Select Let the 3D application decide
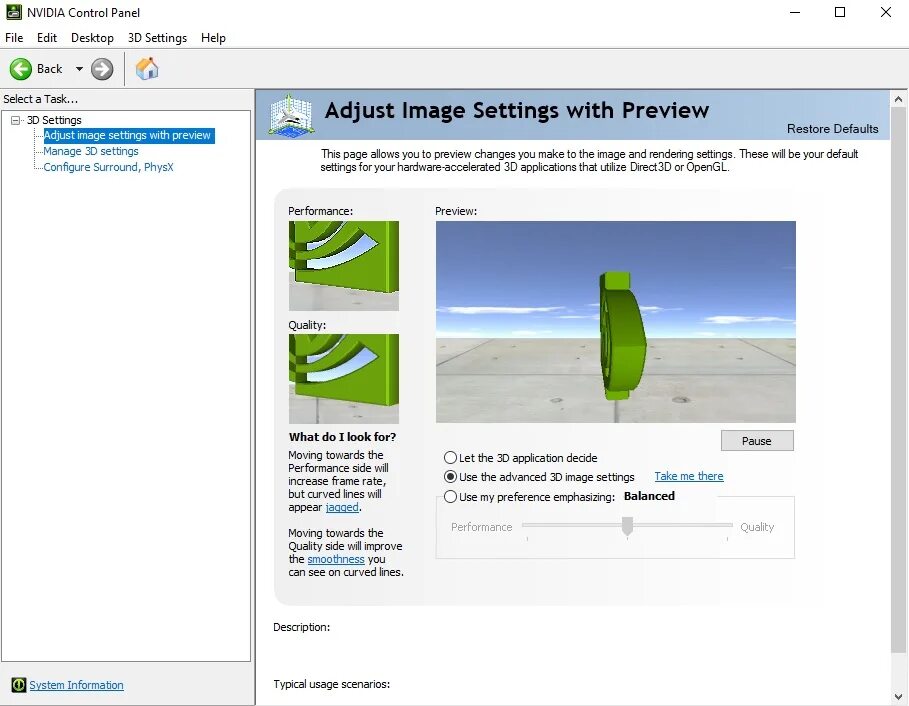Viewport: 909px width, 706px height. click(450, 457)
